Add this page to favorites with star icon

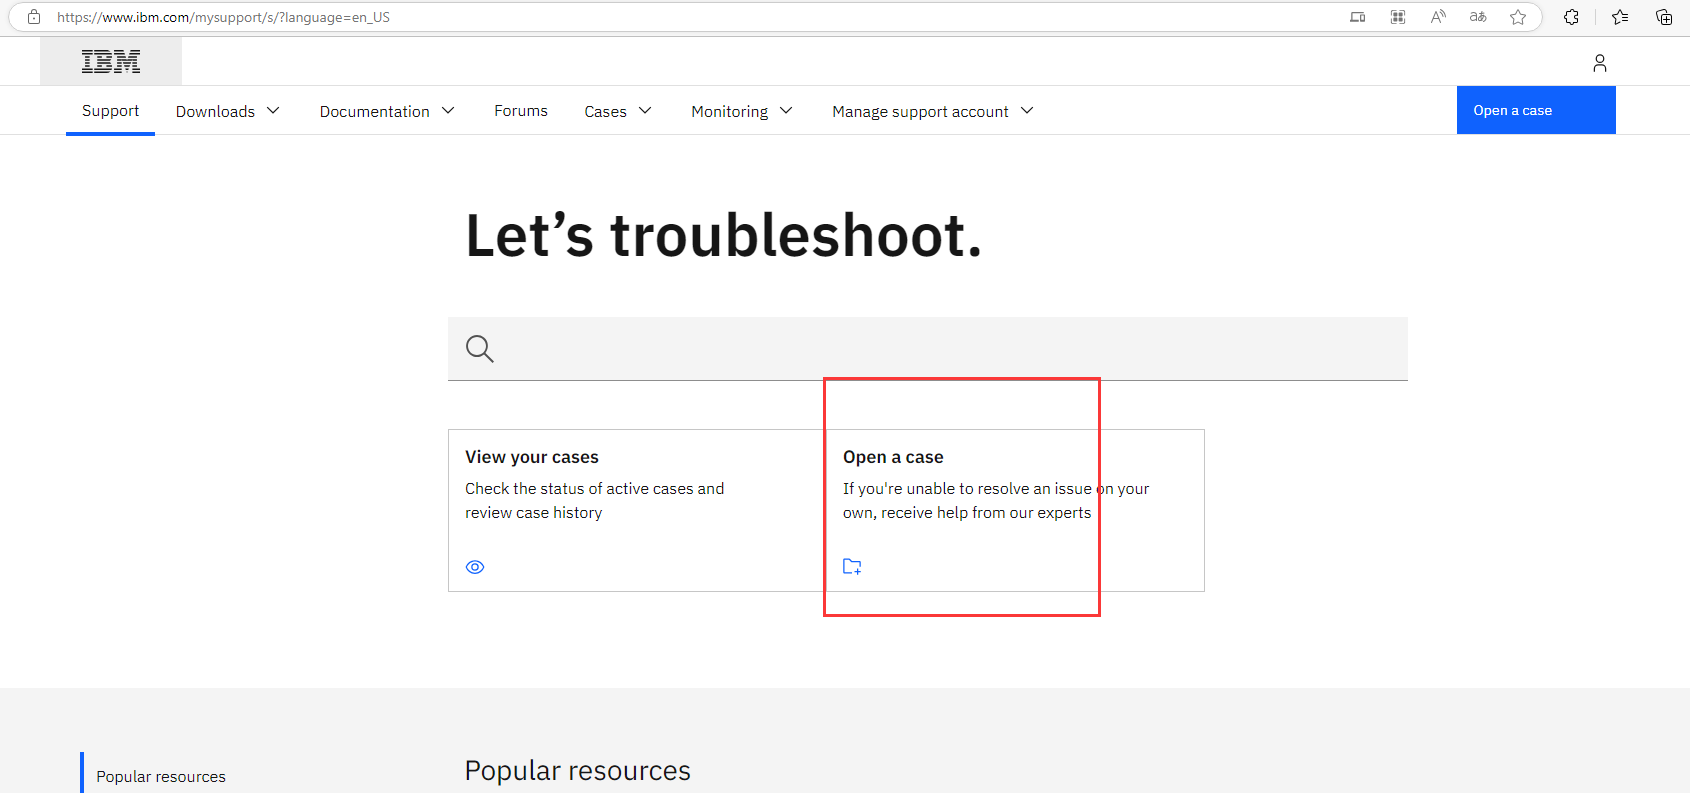click(1518, 17)
